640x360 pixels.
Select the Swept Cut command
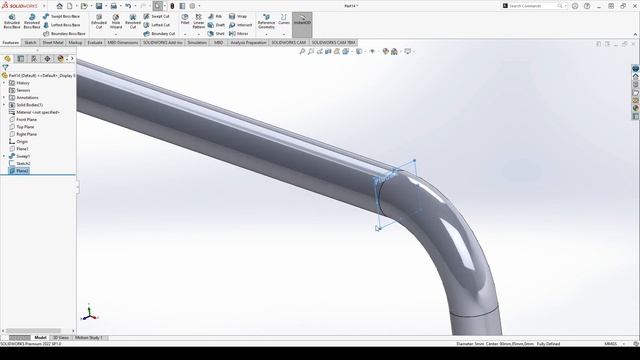click(x=156, y=16)
